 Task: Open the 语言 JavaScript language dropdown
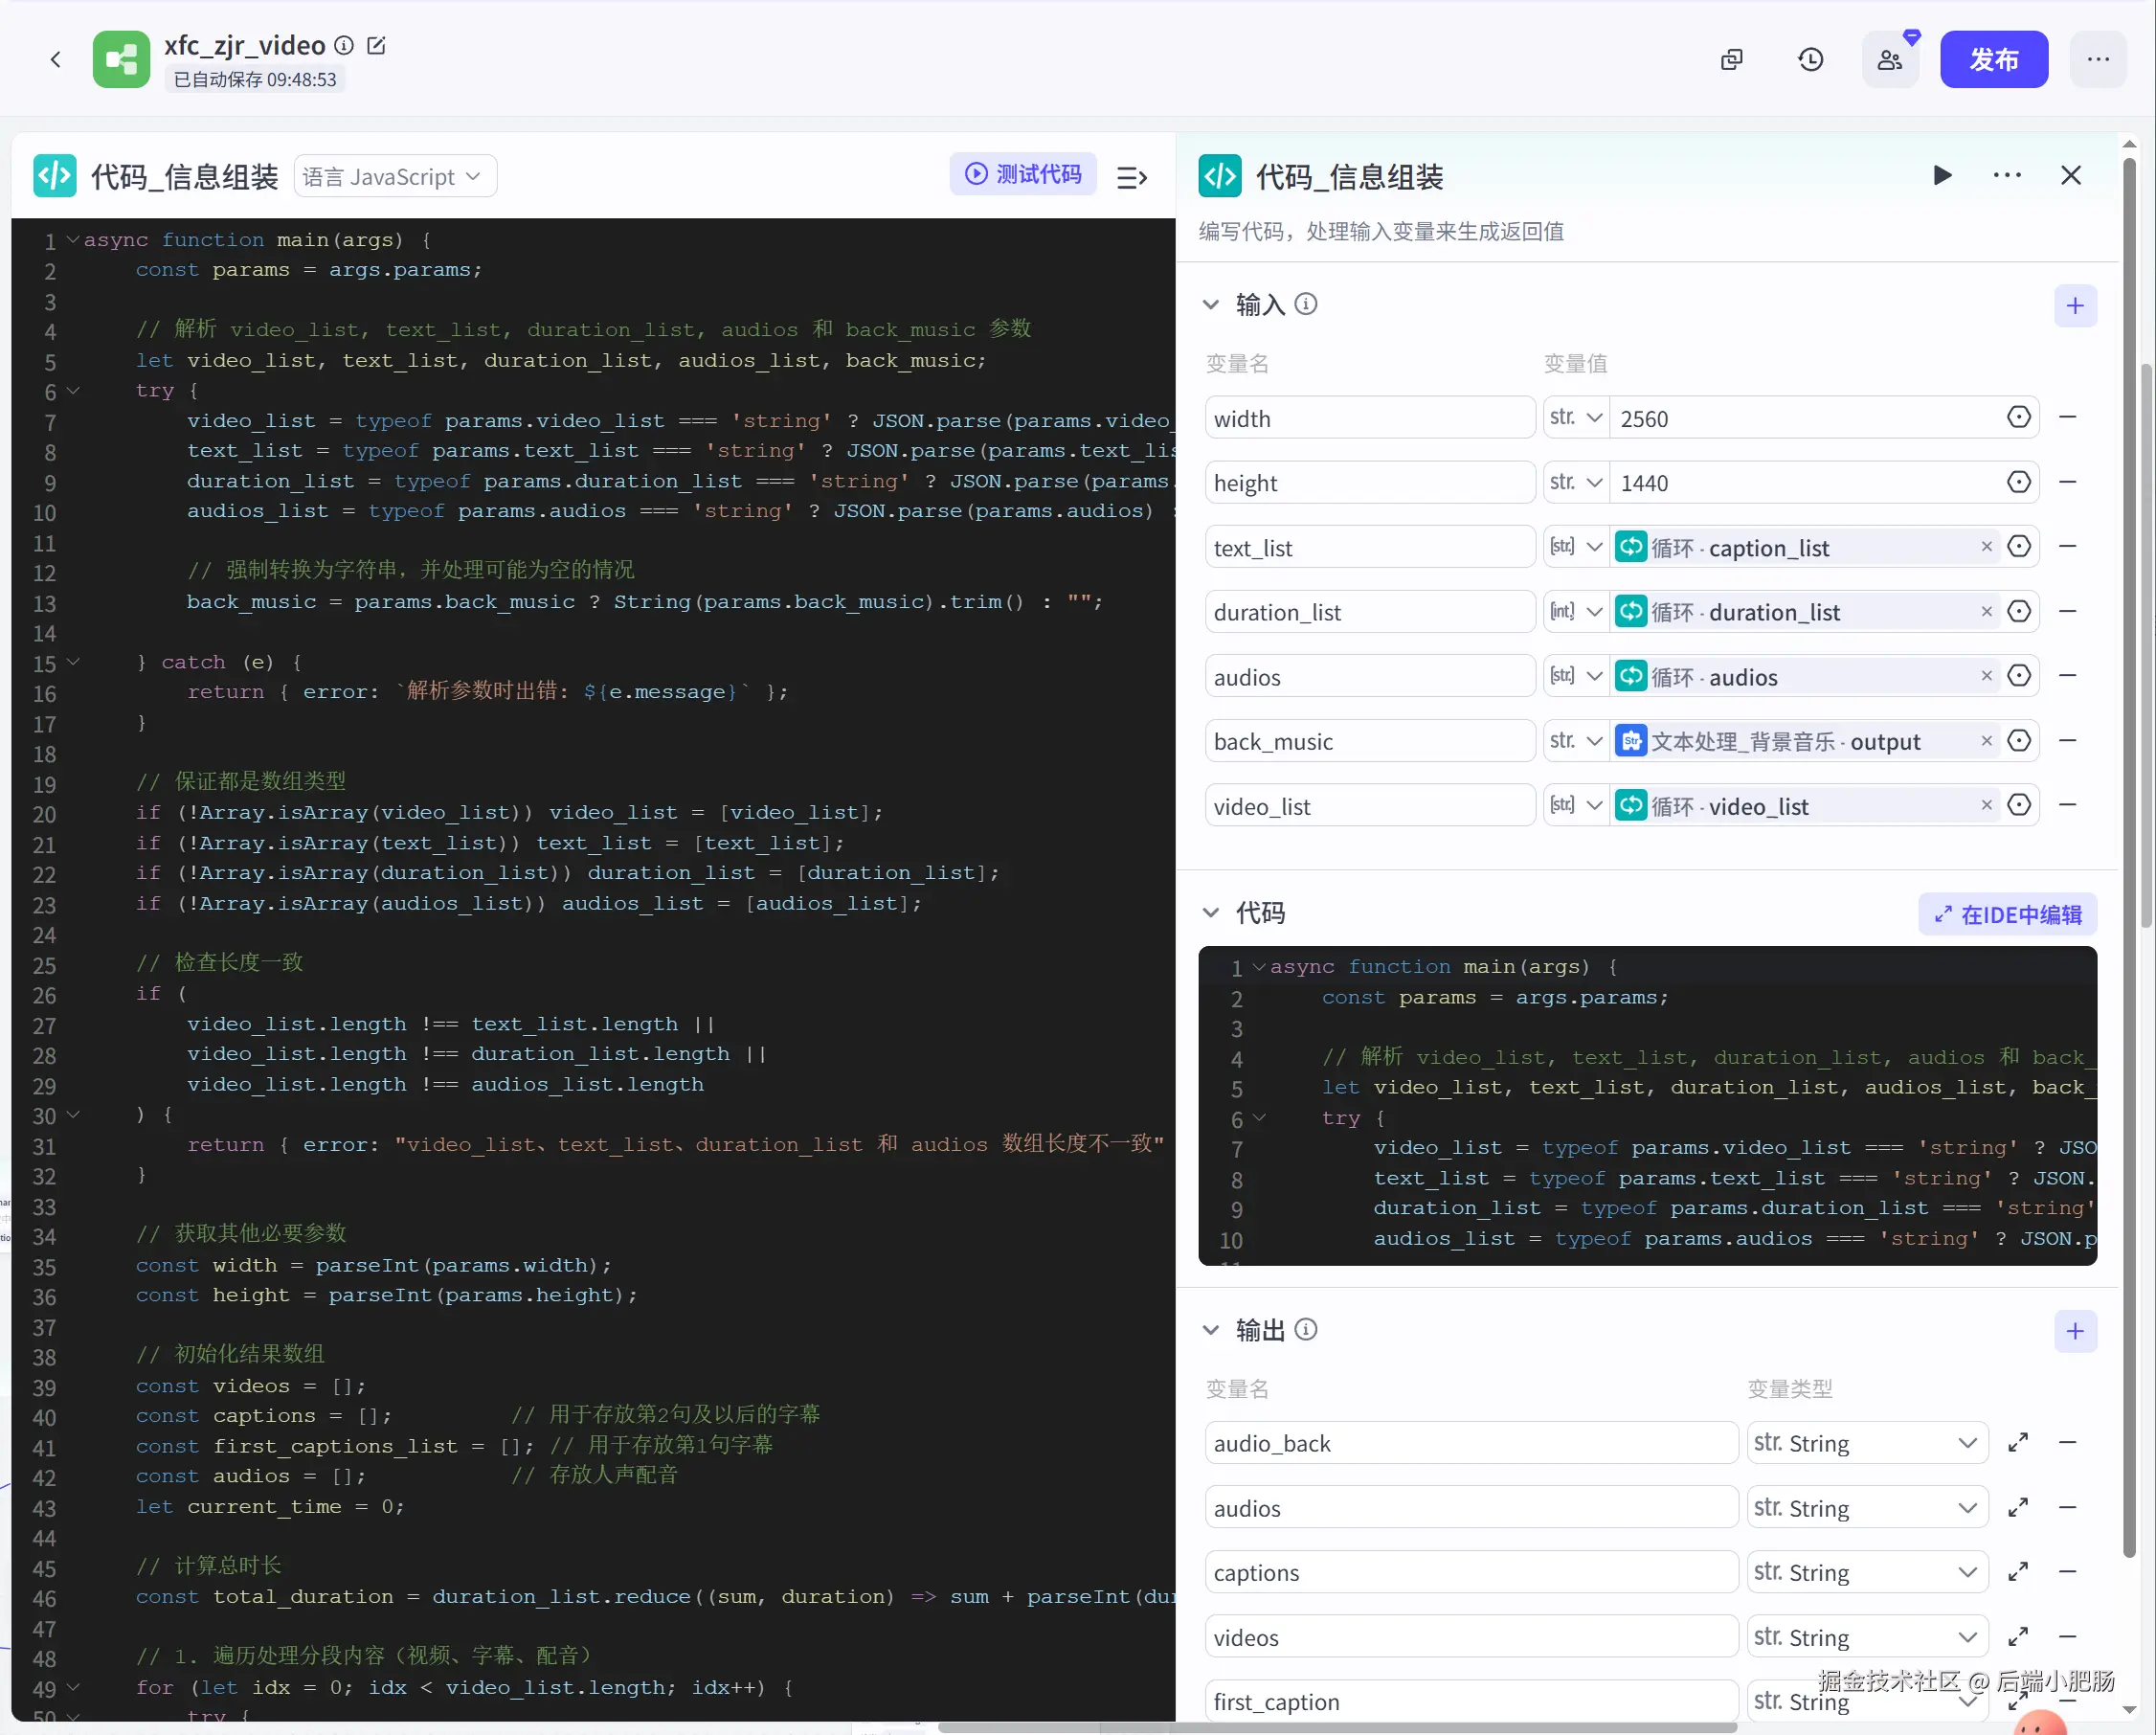(x=395, y=177)
